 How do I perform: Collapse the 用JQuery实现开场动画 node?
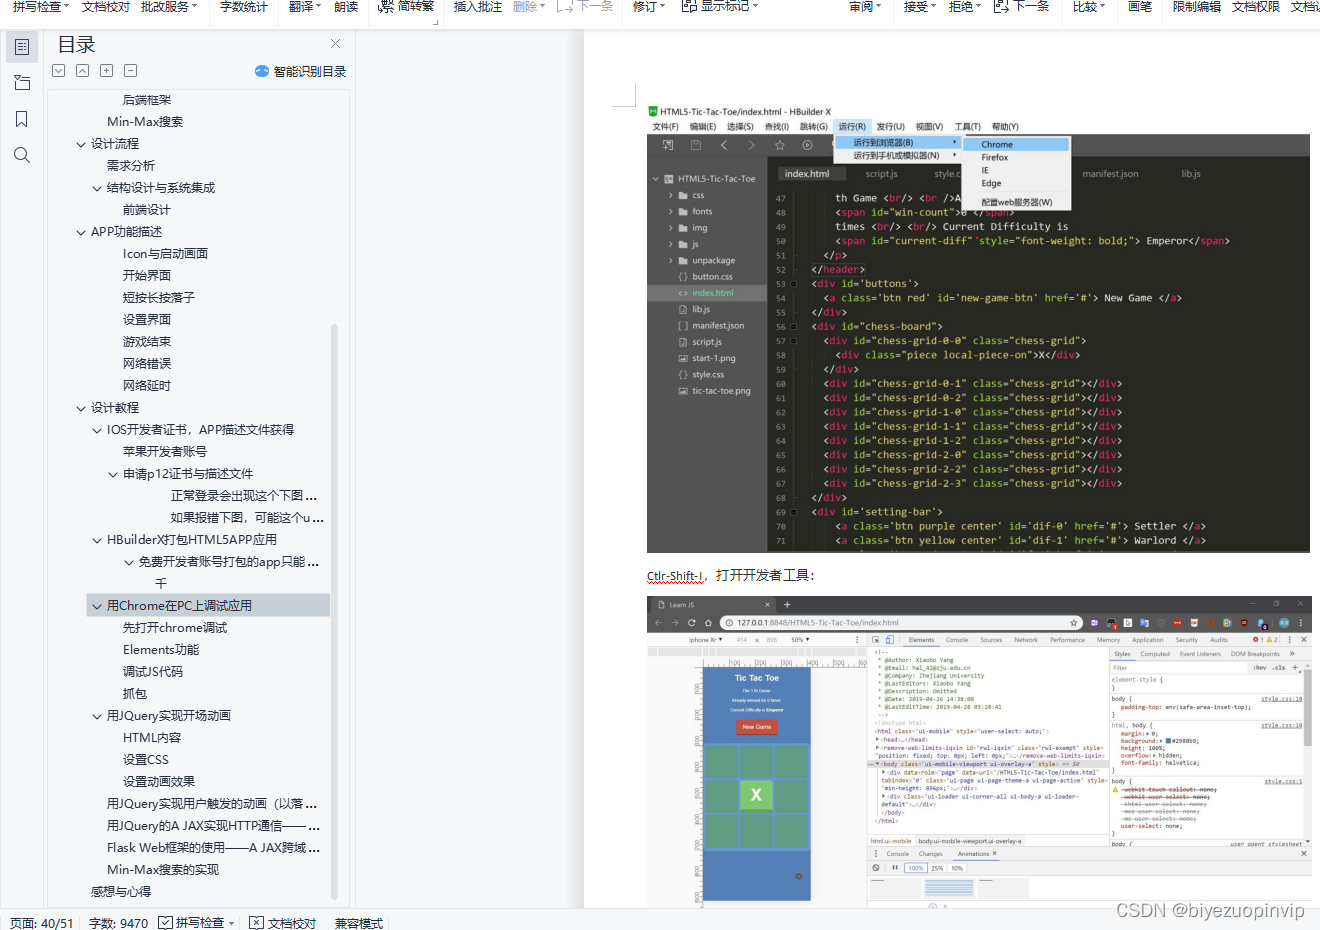point(97,716)
